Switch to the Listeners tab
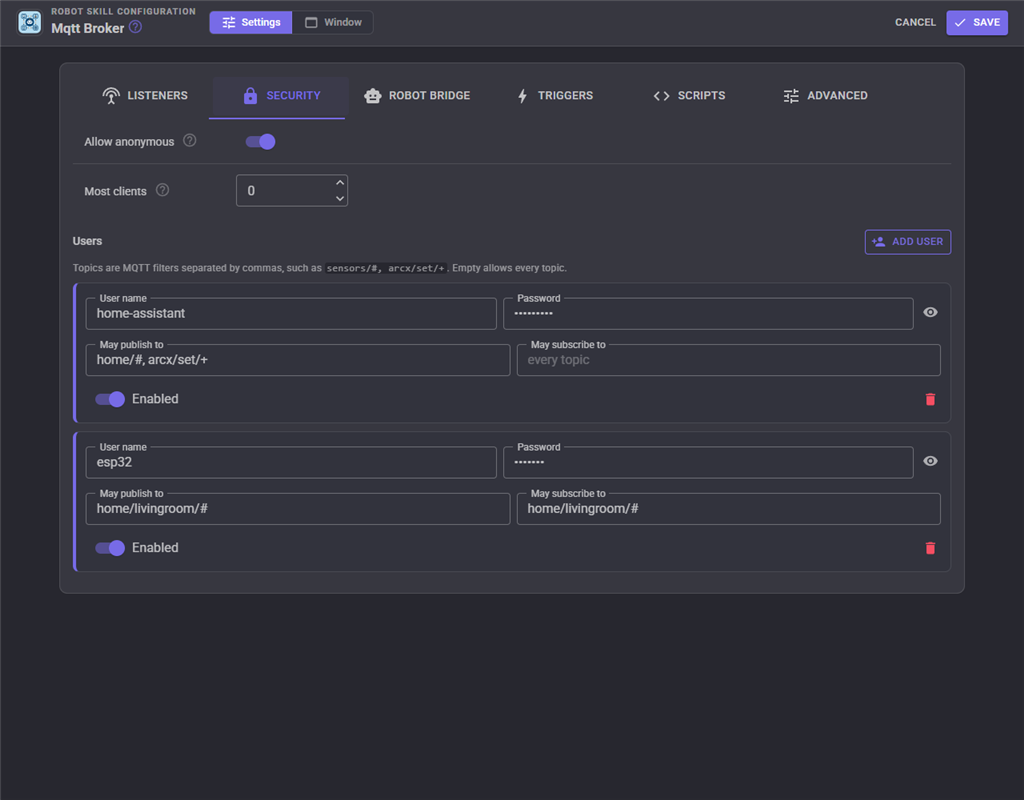This screenshot has width=1024, height=800. click(145, 96)
